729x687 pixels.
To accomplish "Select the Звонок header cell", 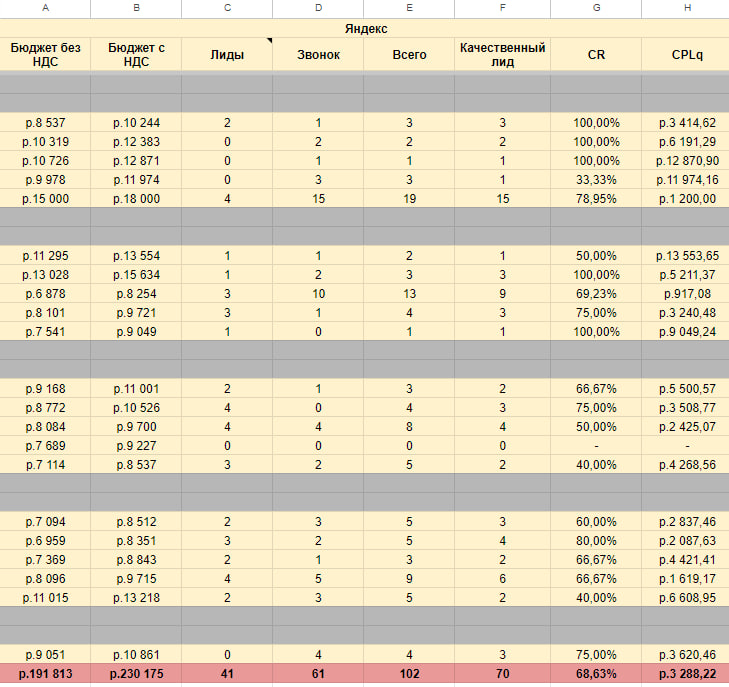I will click(x=318, y=54).
